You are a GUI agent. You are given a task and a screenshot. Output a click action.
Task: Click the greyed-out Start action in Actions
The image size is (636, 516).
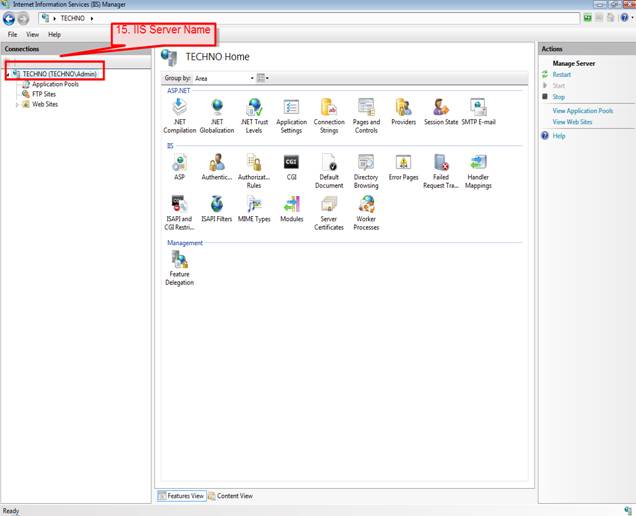point(559,86)
